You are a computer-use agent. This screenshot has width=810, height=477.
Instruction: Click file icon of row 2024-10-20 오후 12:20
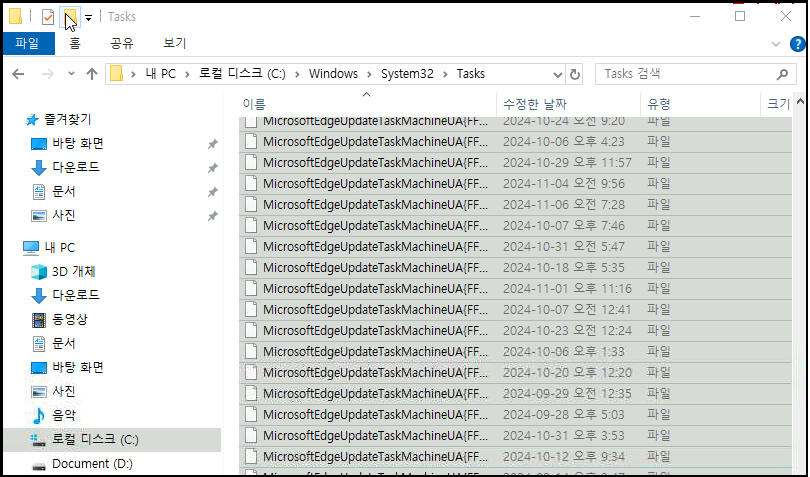click(251, 373)
